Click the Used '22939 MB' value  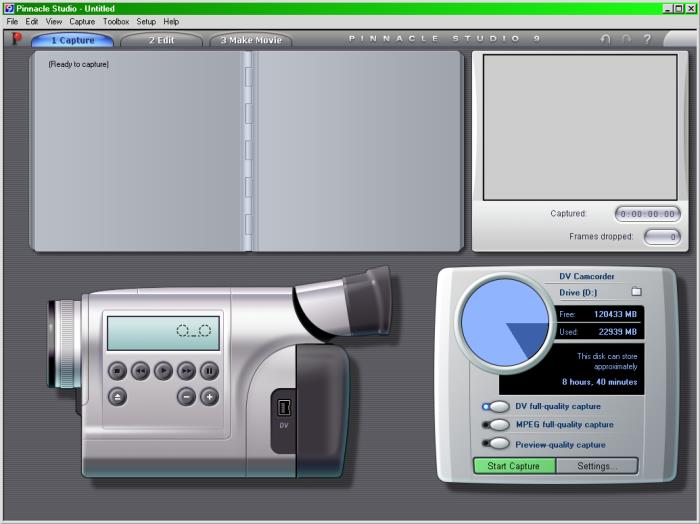tap(617, 332)
